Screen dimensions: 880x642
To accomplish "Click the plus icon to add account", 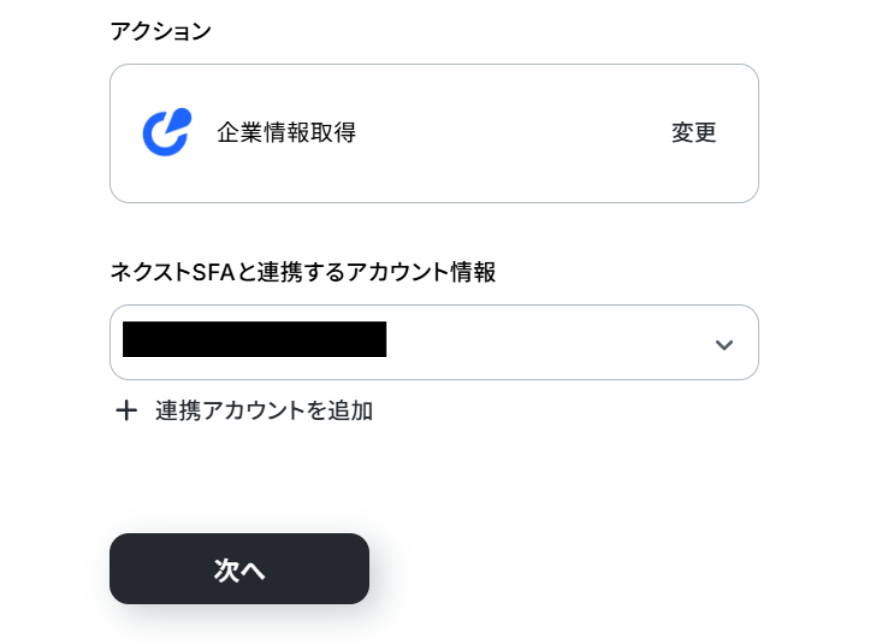I will pyautogui.click(x=126, y=411).
